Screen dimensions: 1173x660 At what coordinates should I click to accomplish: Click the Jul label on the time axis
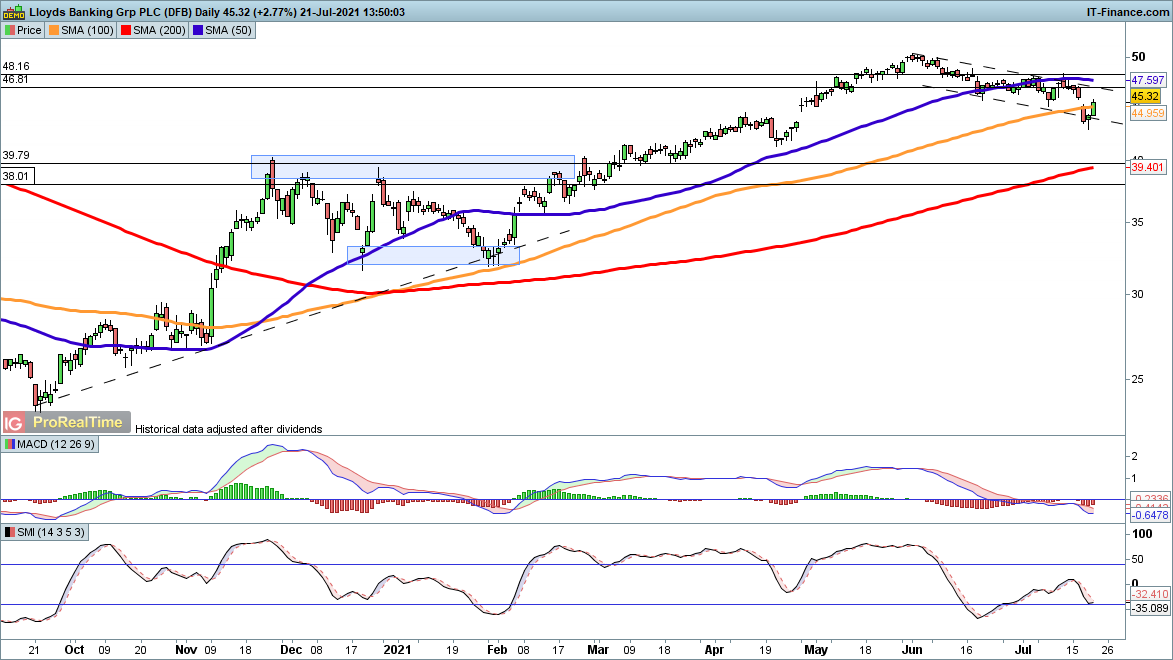pyautogui.click(x=1023, y=650)
